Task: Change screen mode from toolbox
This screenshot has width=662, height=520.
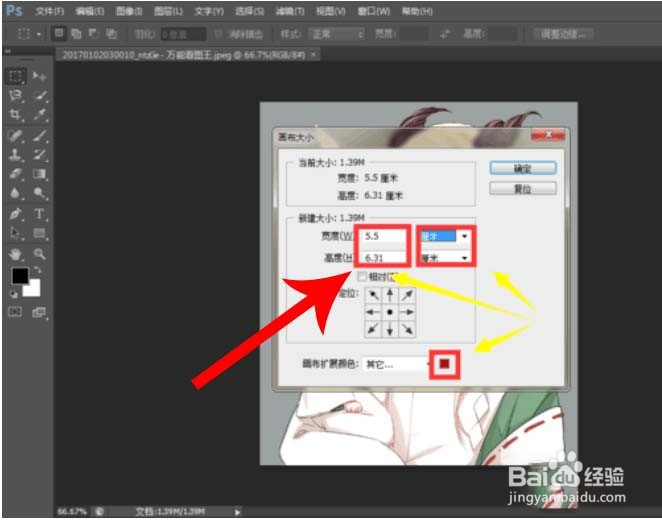Action: click(39, 312)
